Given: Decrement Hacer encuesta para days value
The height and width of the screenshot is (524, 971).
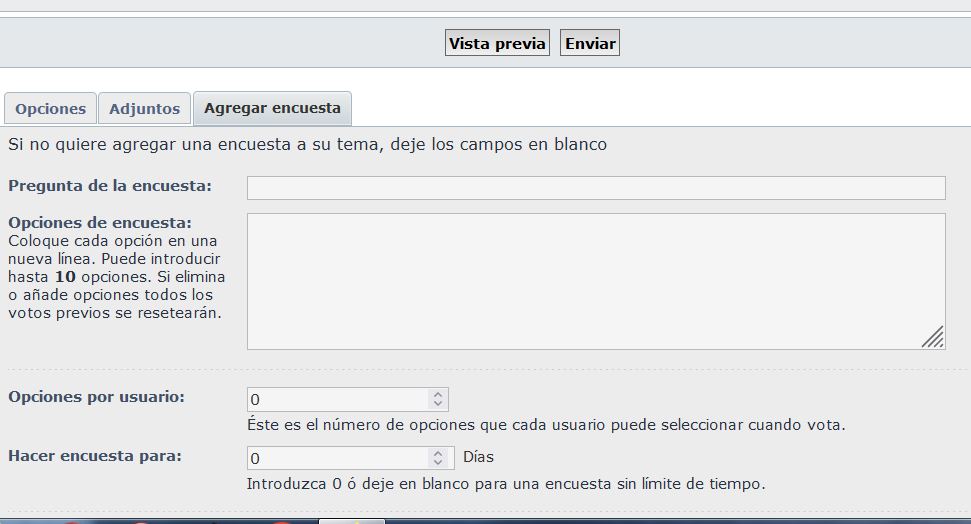Looking at the screenshot, I should [438, 462].
